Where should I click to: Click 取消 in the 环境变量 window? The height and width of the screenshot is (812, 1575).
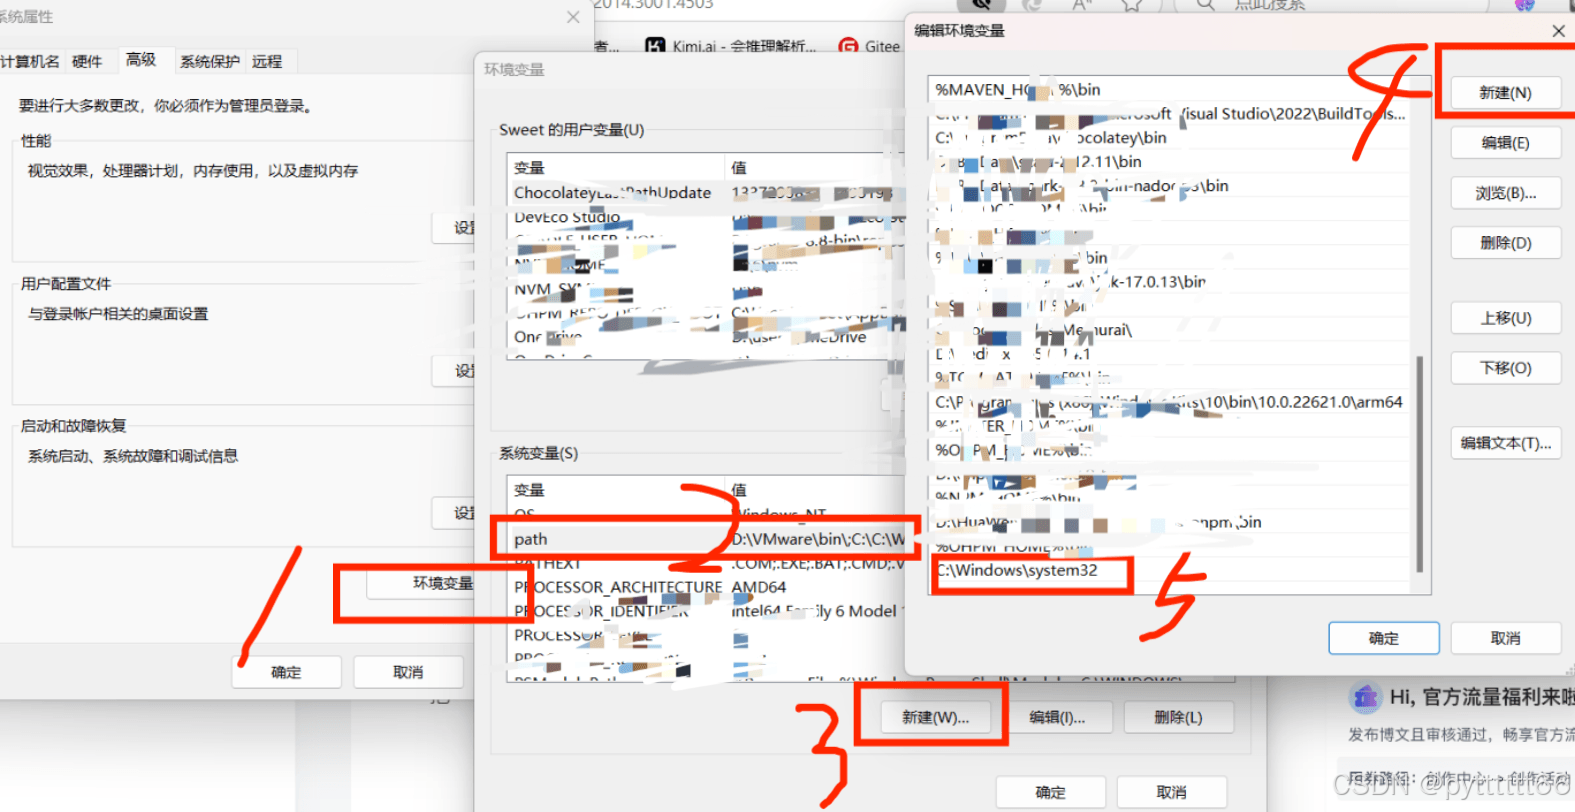click(x=1171, y=792)
